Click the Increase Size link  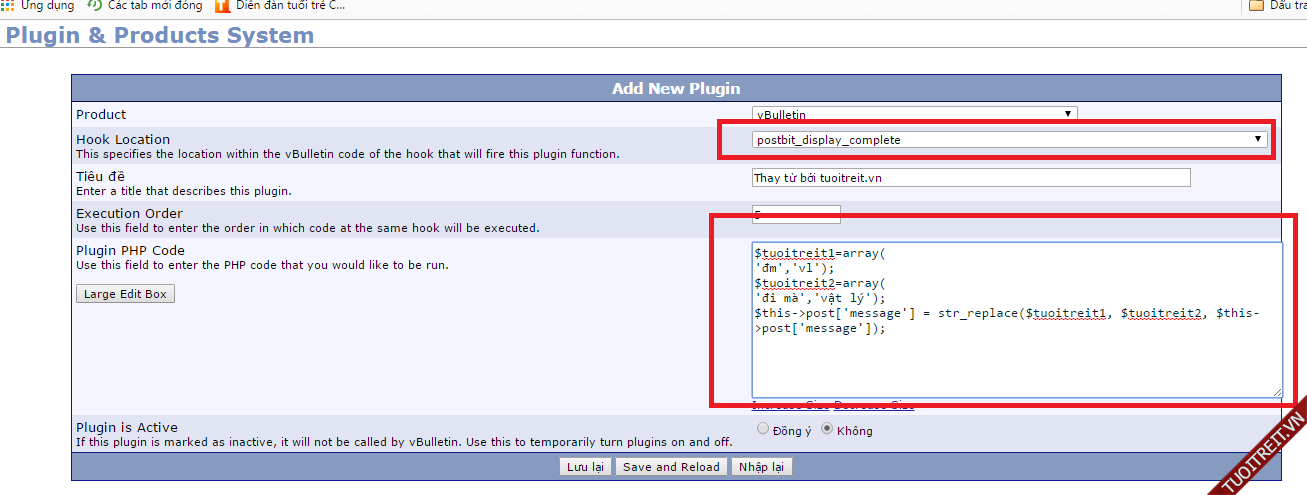click(x=790, y=405)
